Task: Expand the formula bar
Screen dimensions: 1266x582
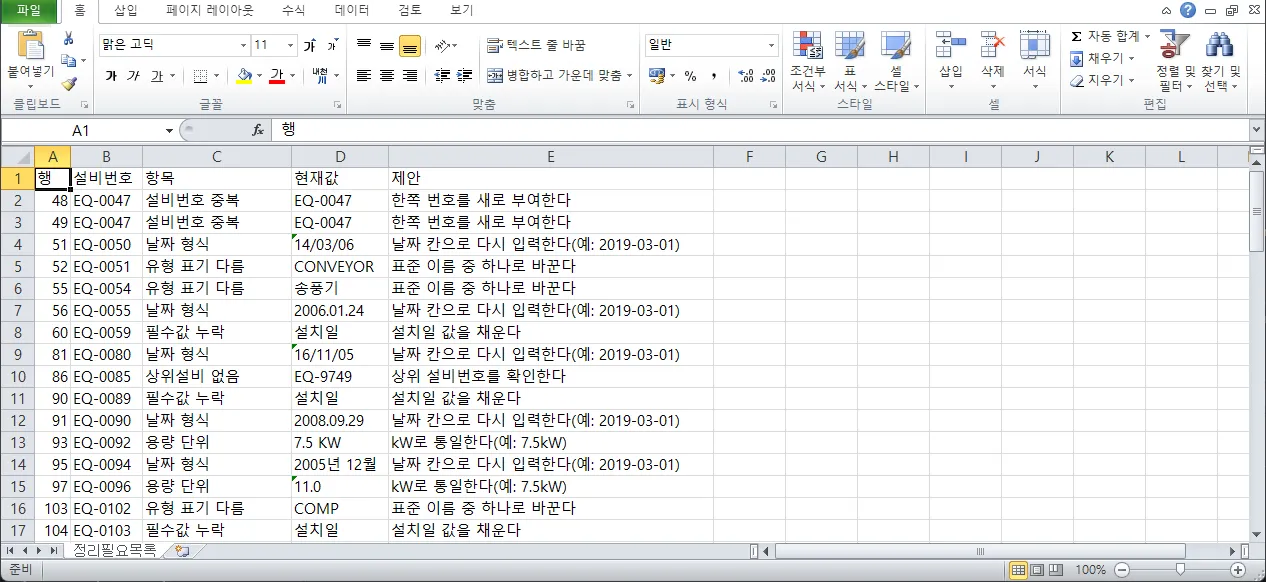Action: [x=1256, y=130]
